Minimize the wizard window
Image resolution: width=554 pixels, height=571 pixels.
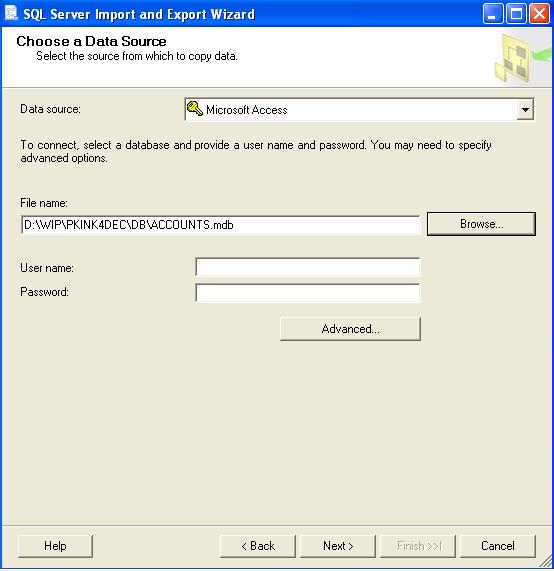pyautogui.click(x=493, y=14)
